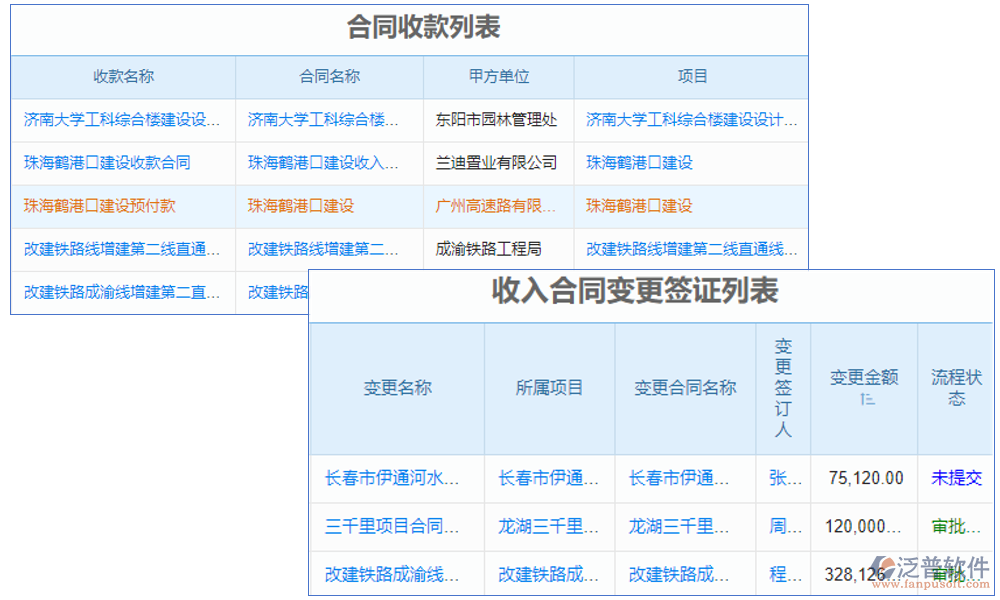Sort by the 合同名称 column header
The height and width of the screenshot is (600, 1000).
(x=328, y=77)
